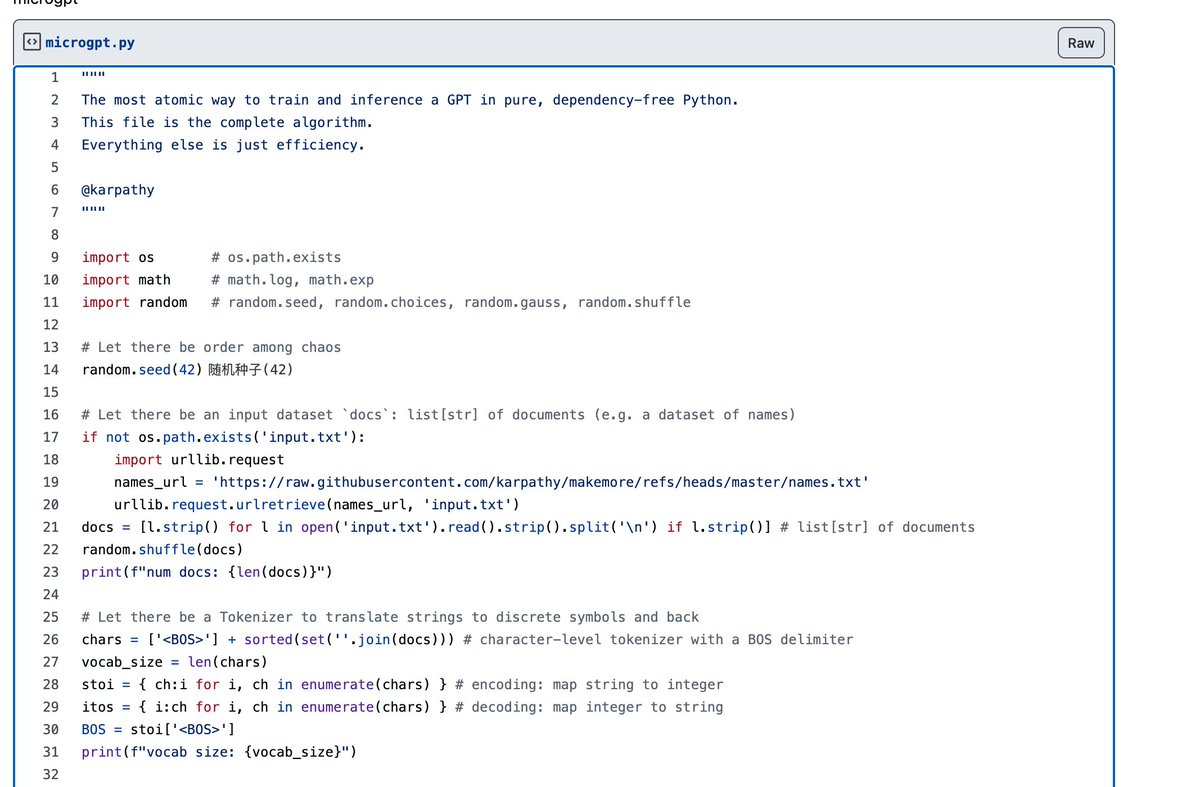Click the random.seed(42) call

pyautogui.click(x=142, y=370)
